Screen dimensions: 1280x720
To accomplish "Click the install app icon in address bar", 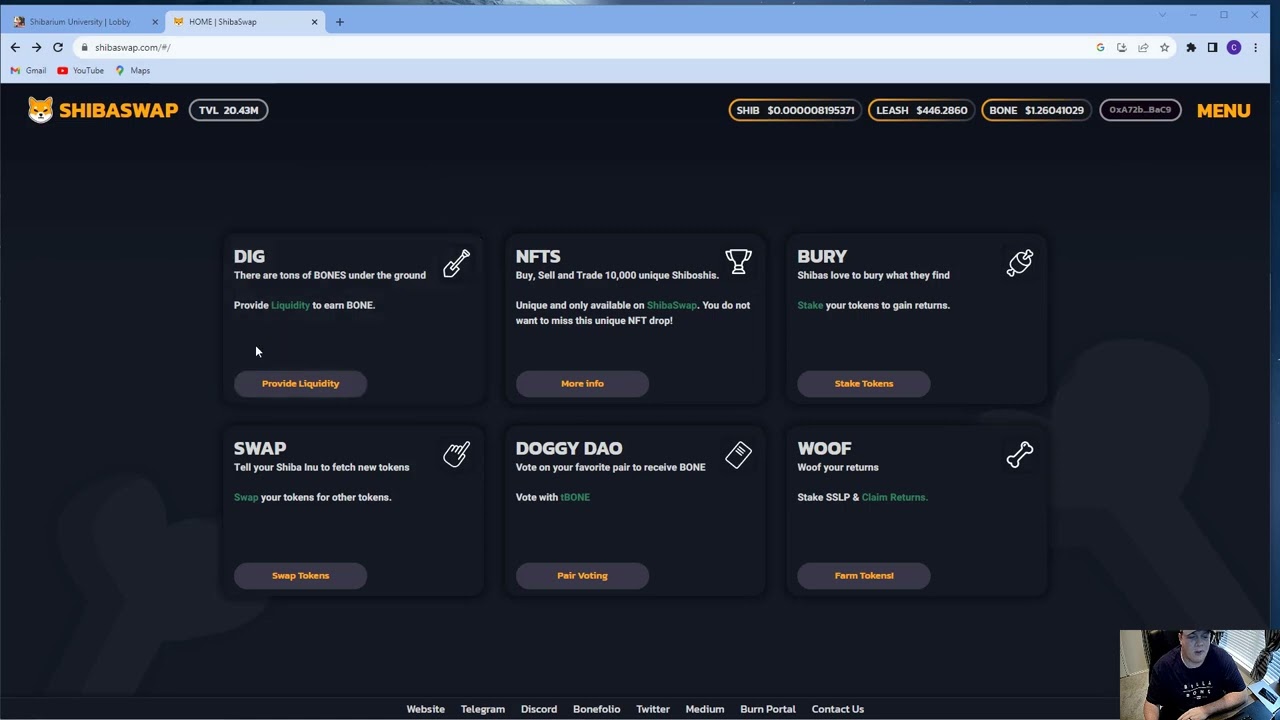I will [x=1121, y=47].
